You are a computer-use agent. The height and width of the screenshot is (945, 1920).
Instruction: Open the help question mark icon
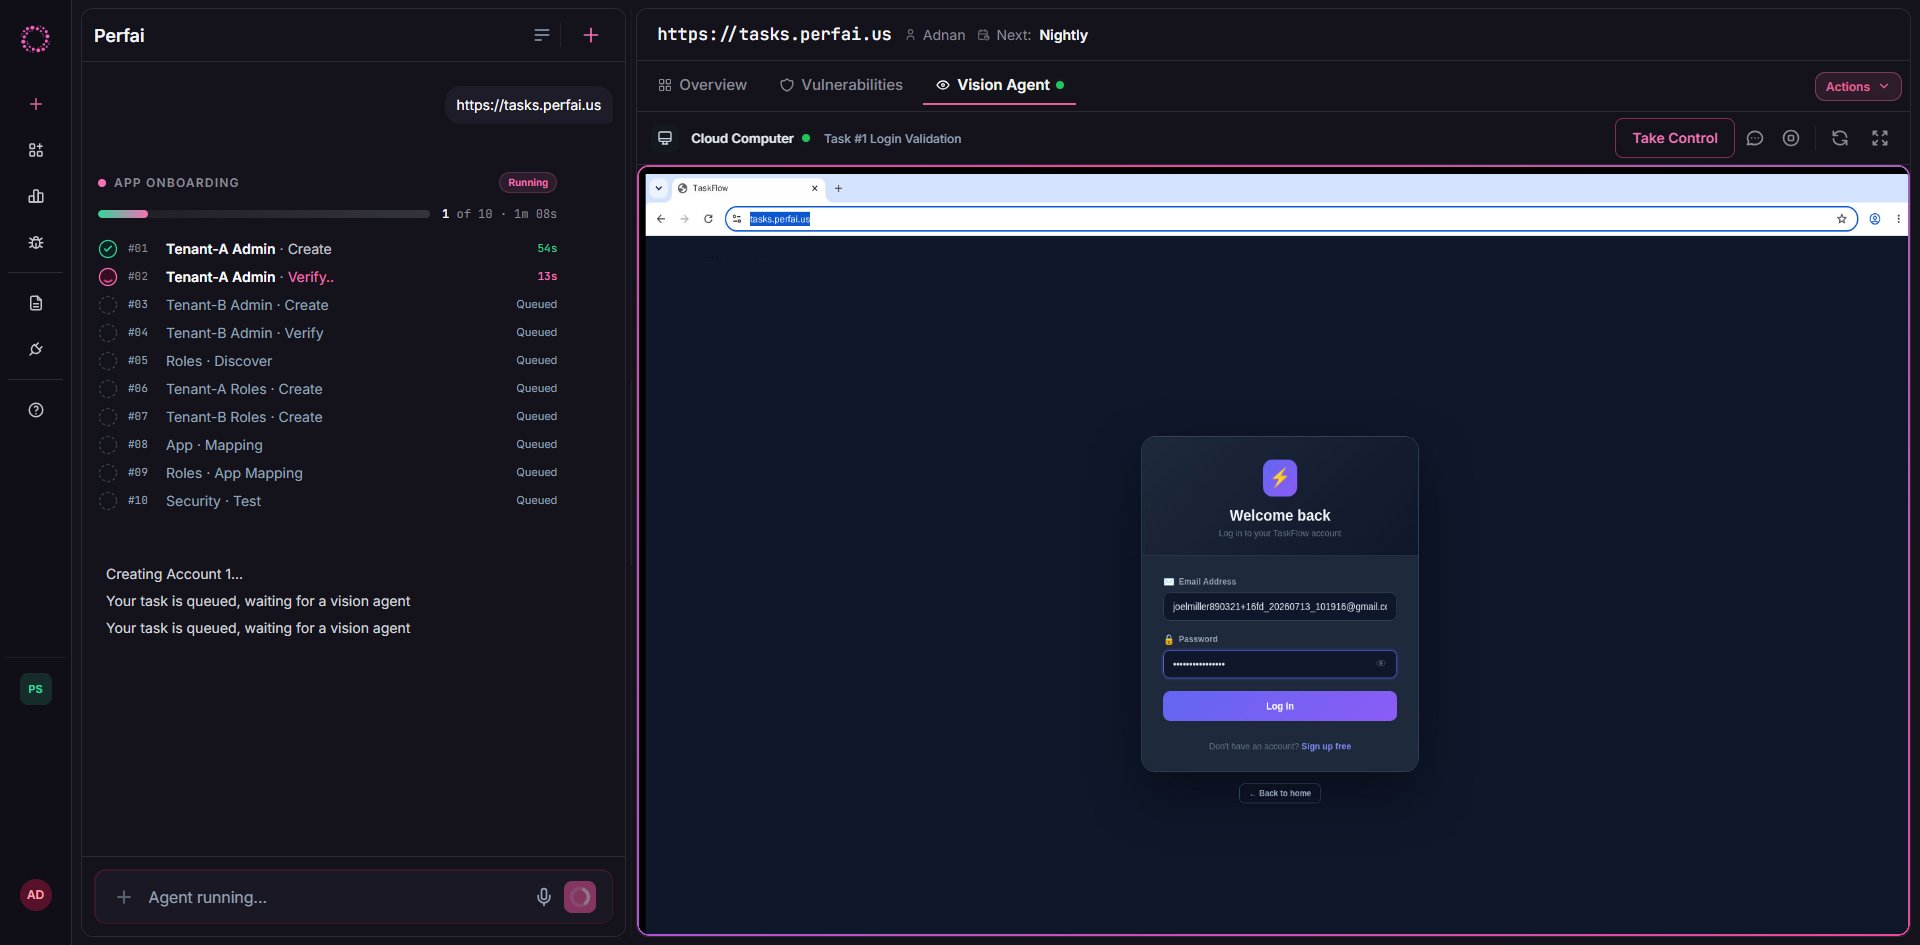point(36,410)
